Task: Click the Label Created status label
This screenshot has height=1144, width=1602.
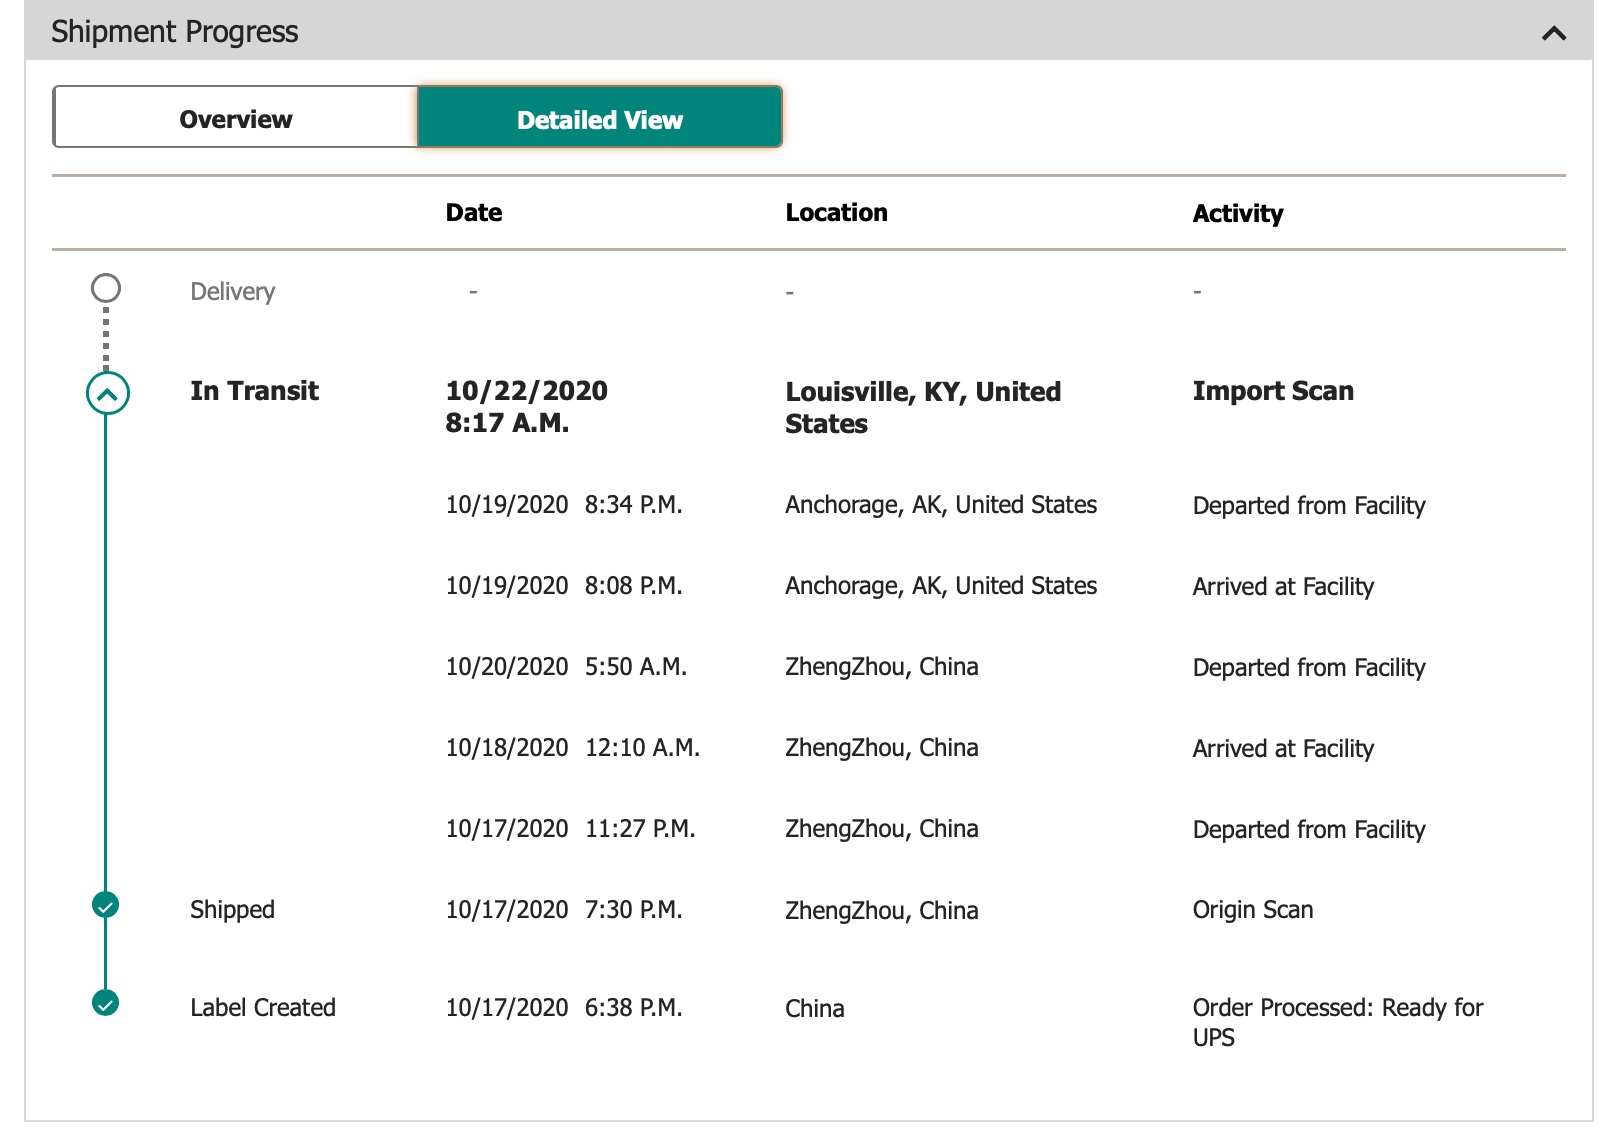Action: click(263, 1008)
